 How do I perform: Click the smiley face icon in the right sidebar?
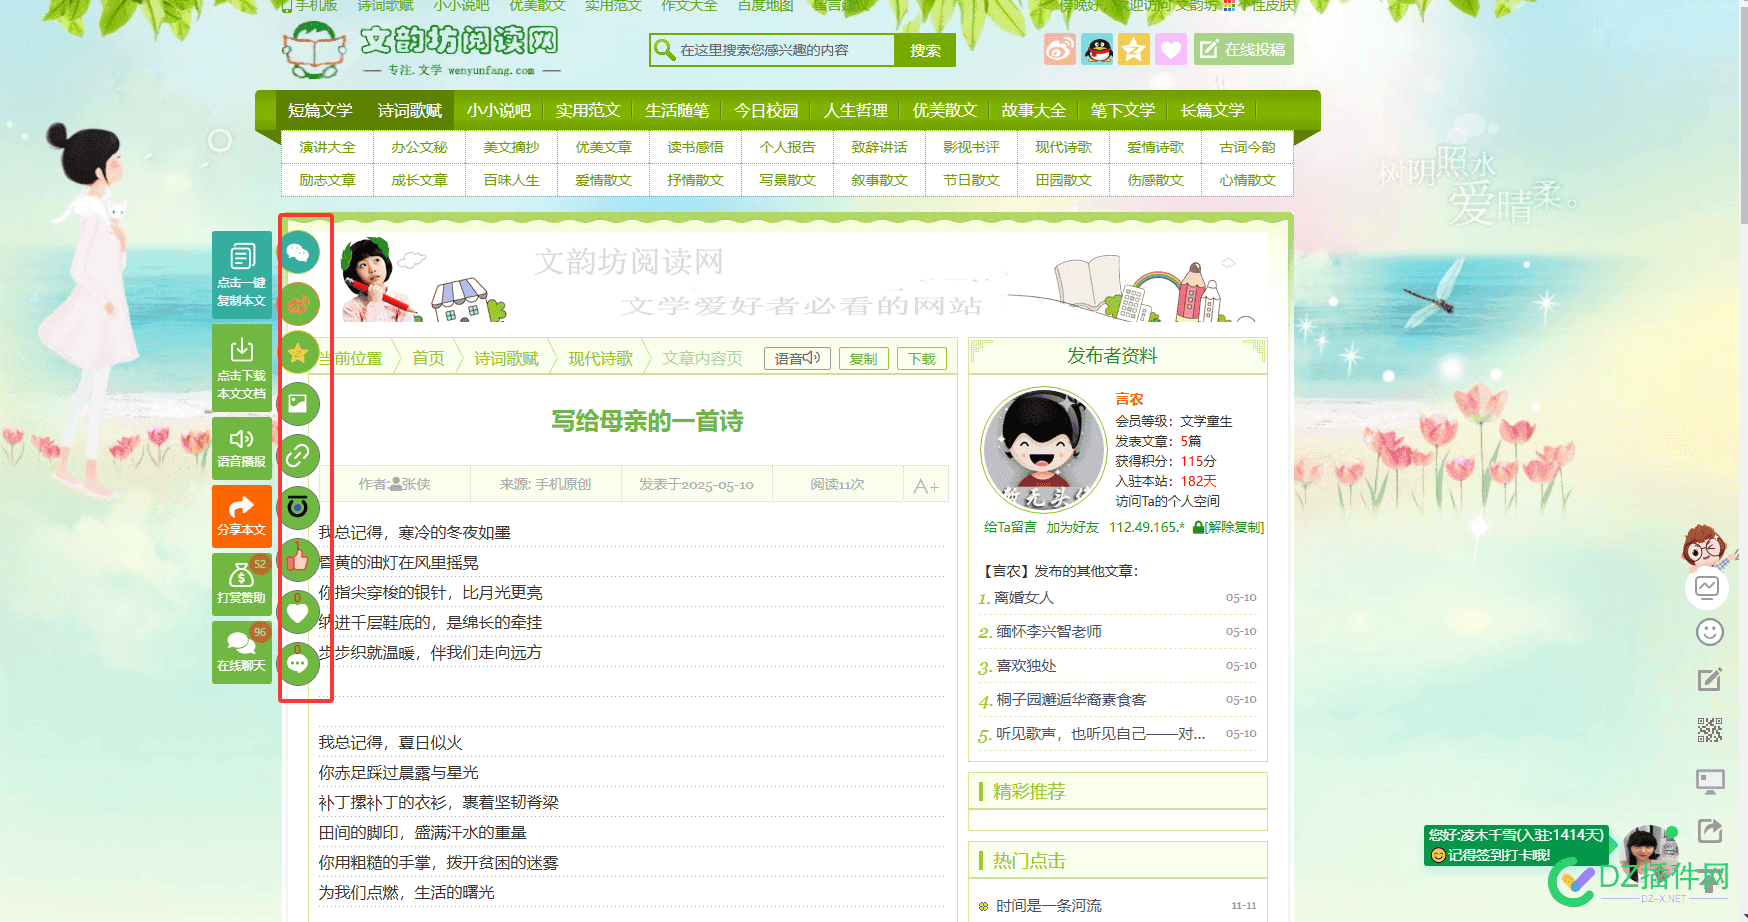click(x=1710, y=632)
